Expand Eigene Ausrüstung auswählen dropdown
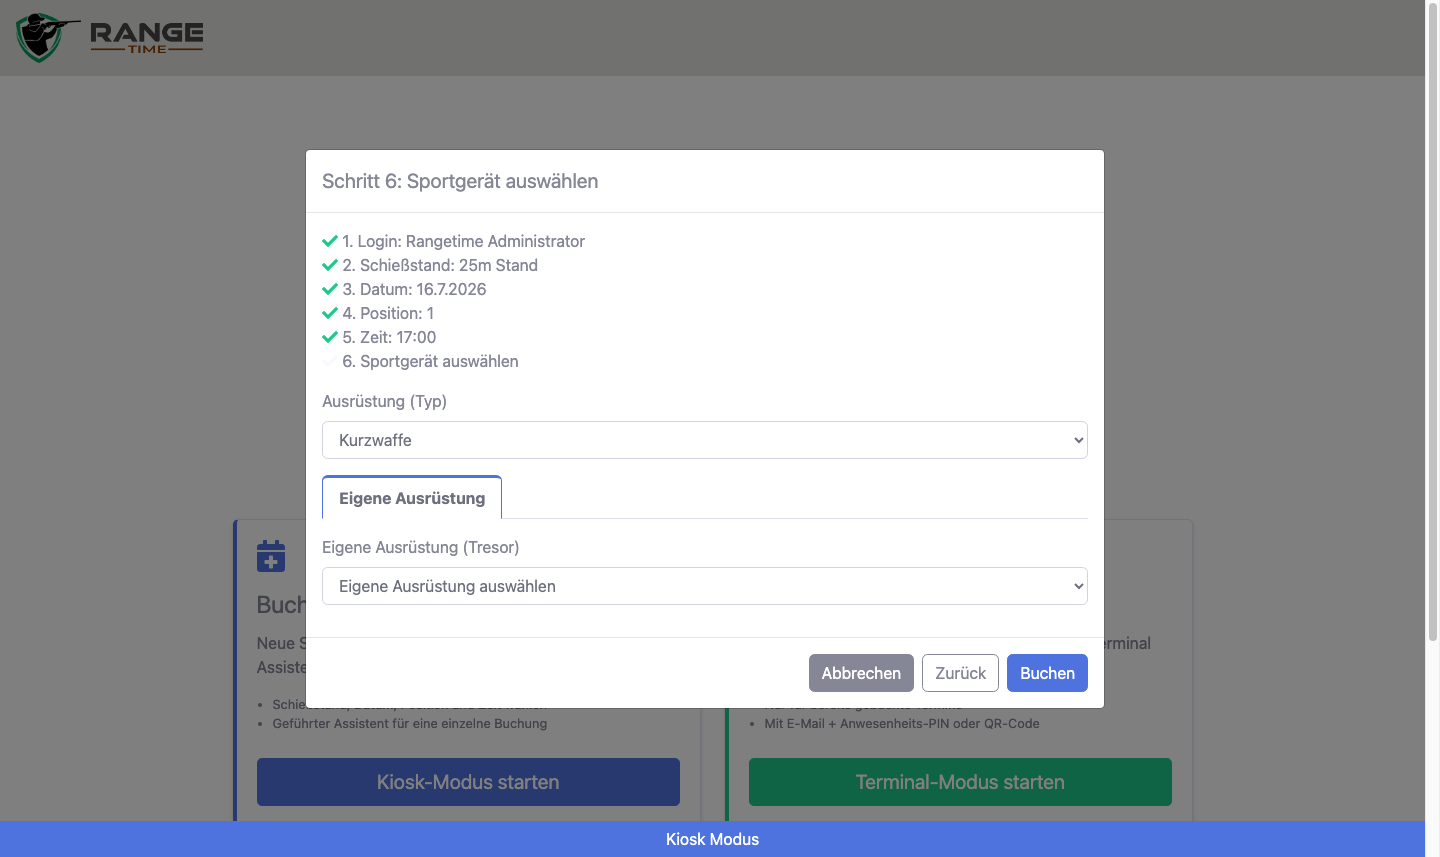Viewport: 1440px width, 857px height. point(705,586)
